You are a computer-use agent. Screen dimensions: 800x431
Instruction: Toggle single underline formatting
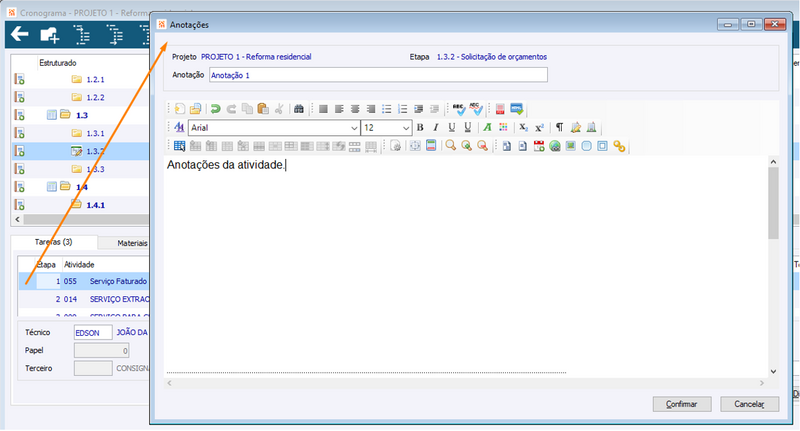pos(452,127)
